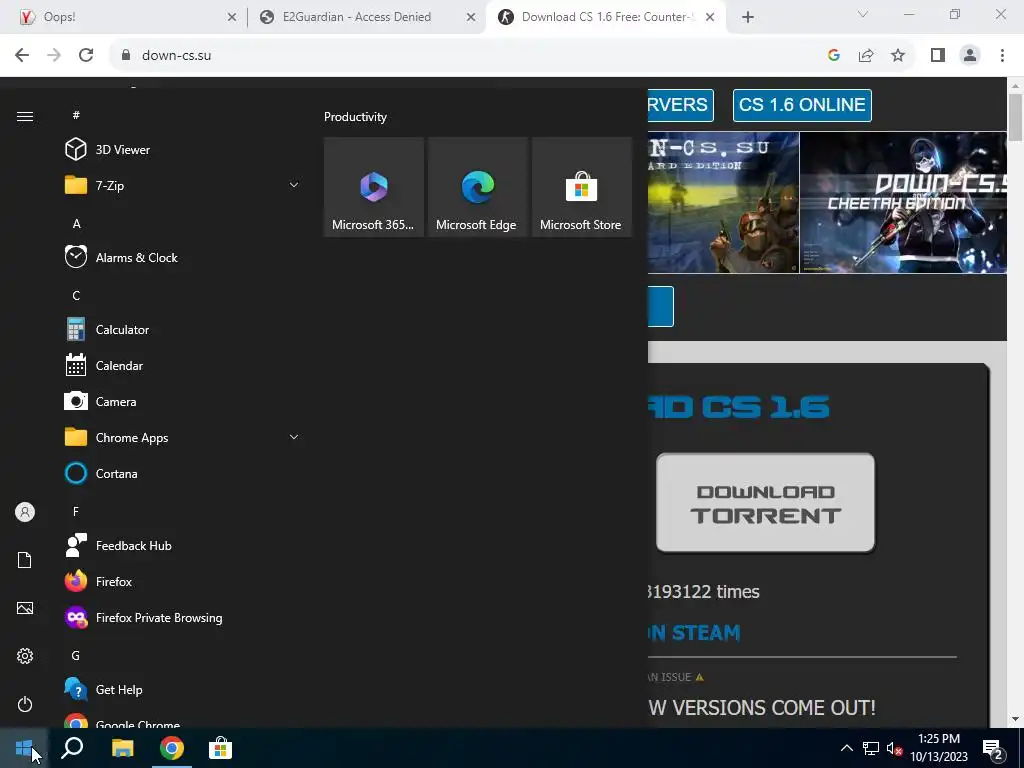Click the partially visible SERVERS button
Screen dimensions: 1024x768
point(680,105)
